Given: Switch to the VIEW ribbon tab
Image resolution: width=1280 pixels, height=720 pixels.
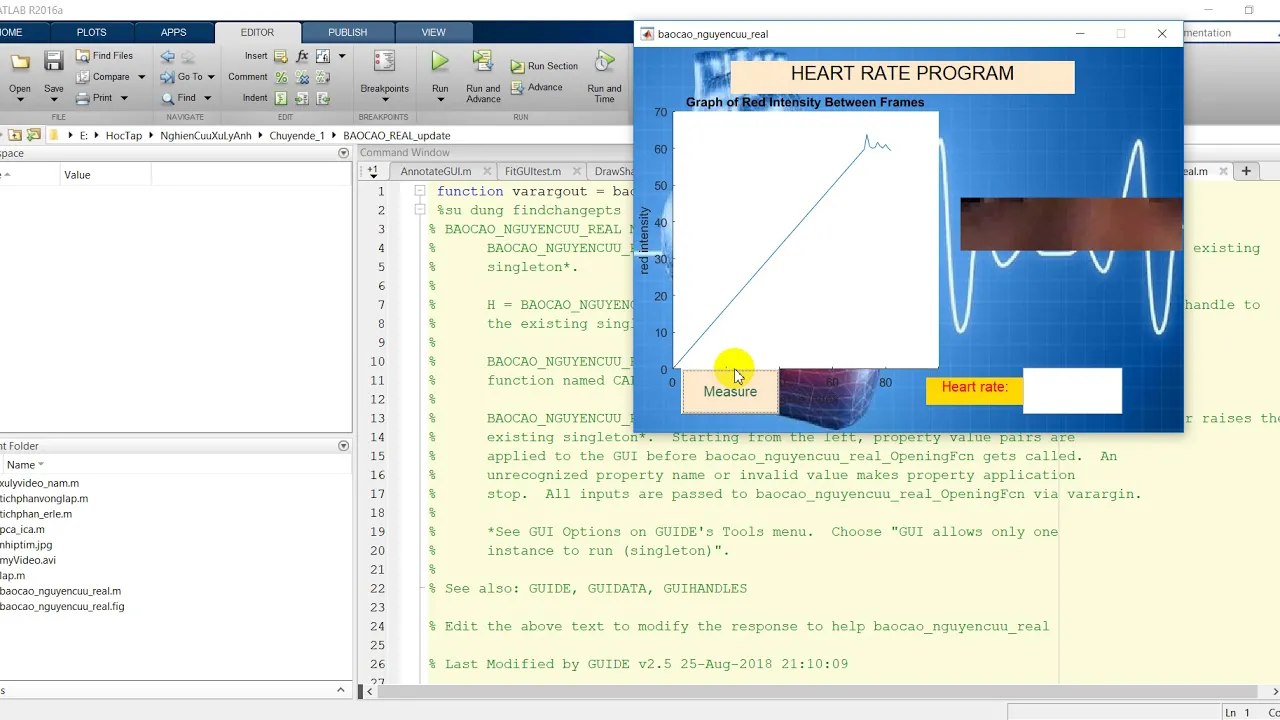Looking at the screenshot, I should pyautogui.click(x=433, y=32).
